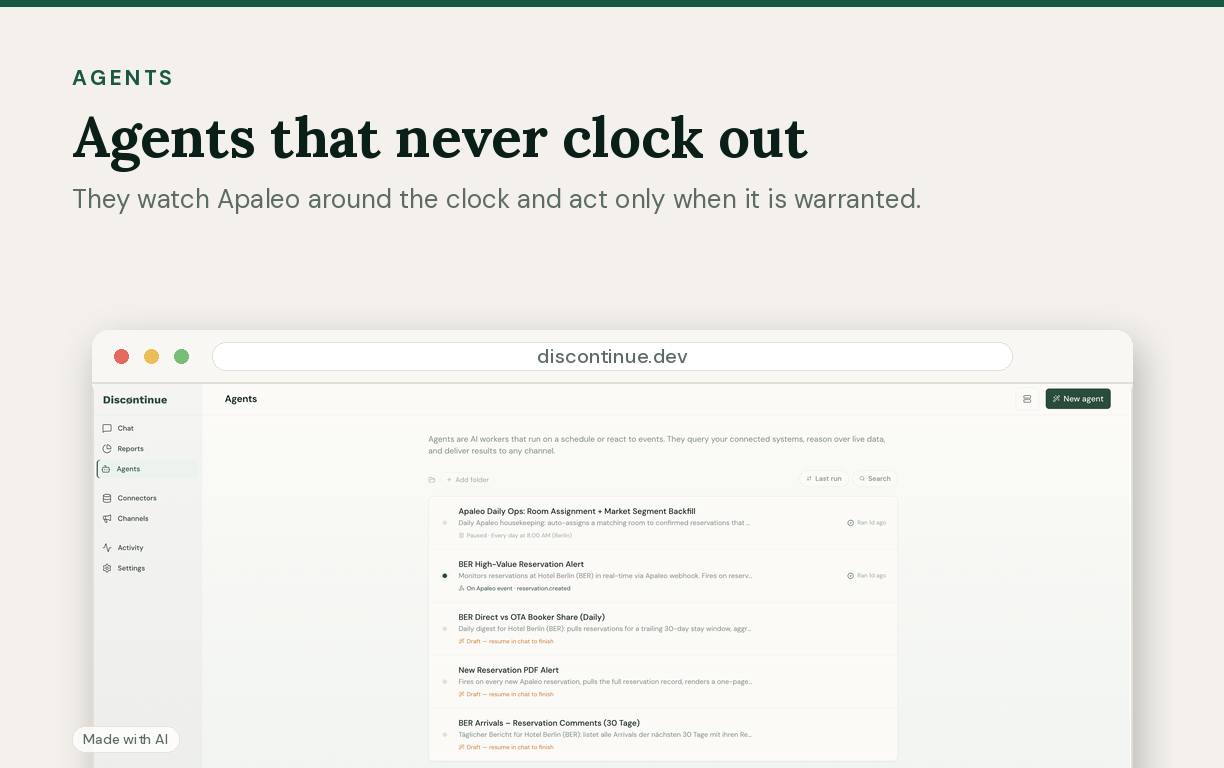Image resolution: width=1224 pixels, height=768 pixels.
Task: Click the active status dot of BER High-Value Reservation Alert
Action: pyautogui.click(x=445, y=576)
